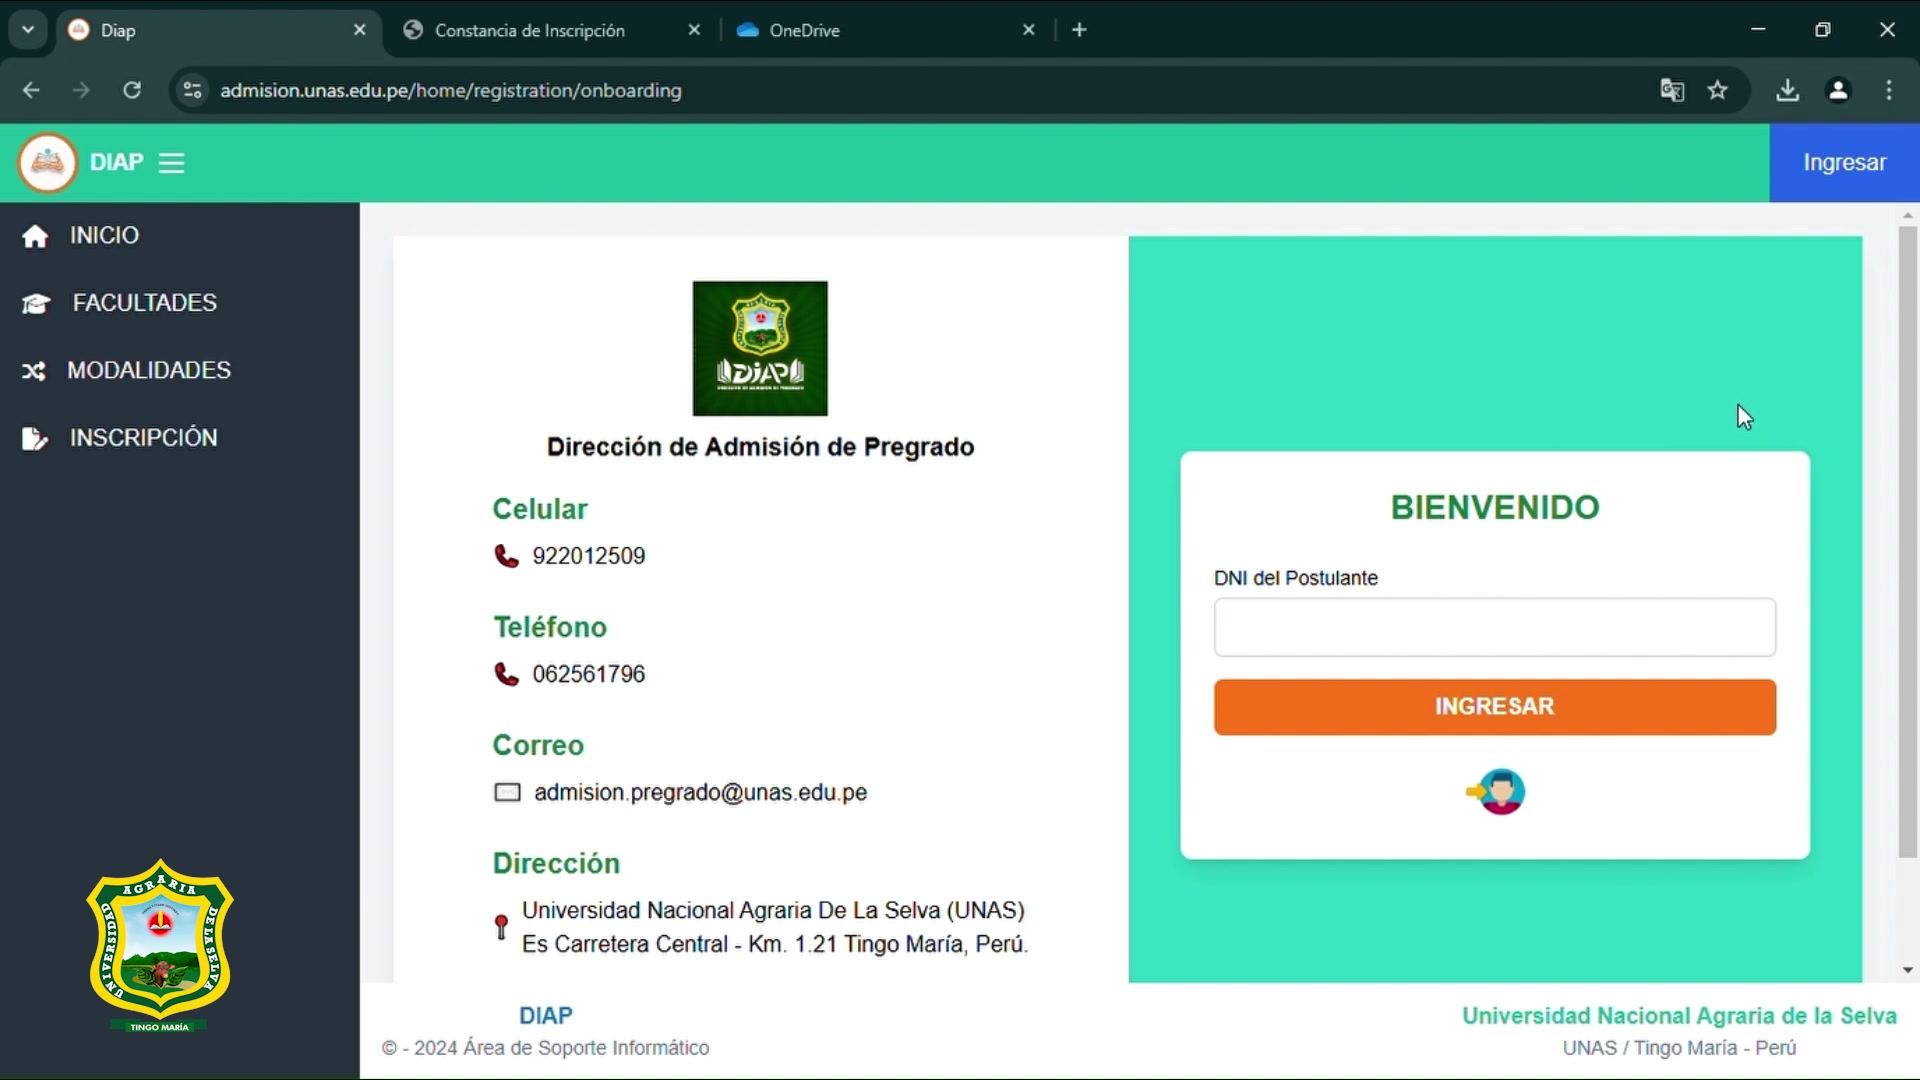The width and height of the screenshot is (1920, 1080).
Task: Open the INICIO home menu item
Action: [x=104, y=235]
